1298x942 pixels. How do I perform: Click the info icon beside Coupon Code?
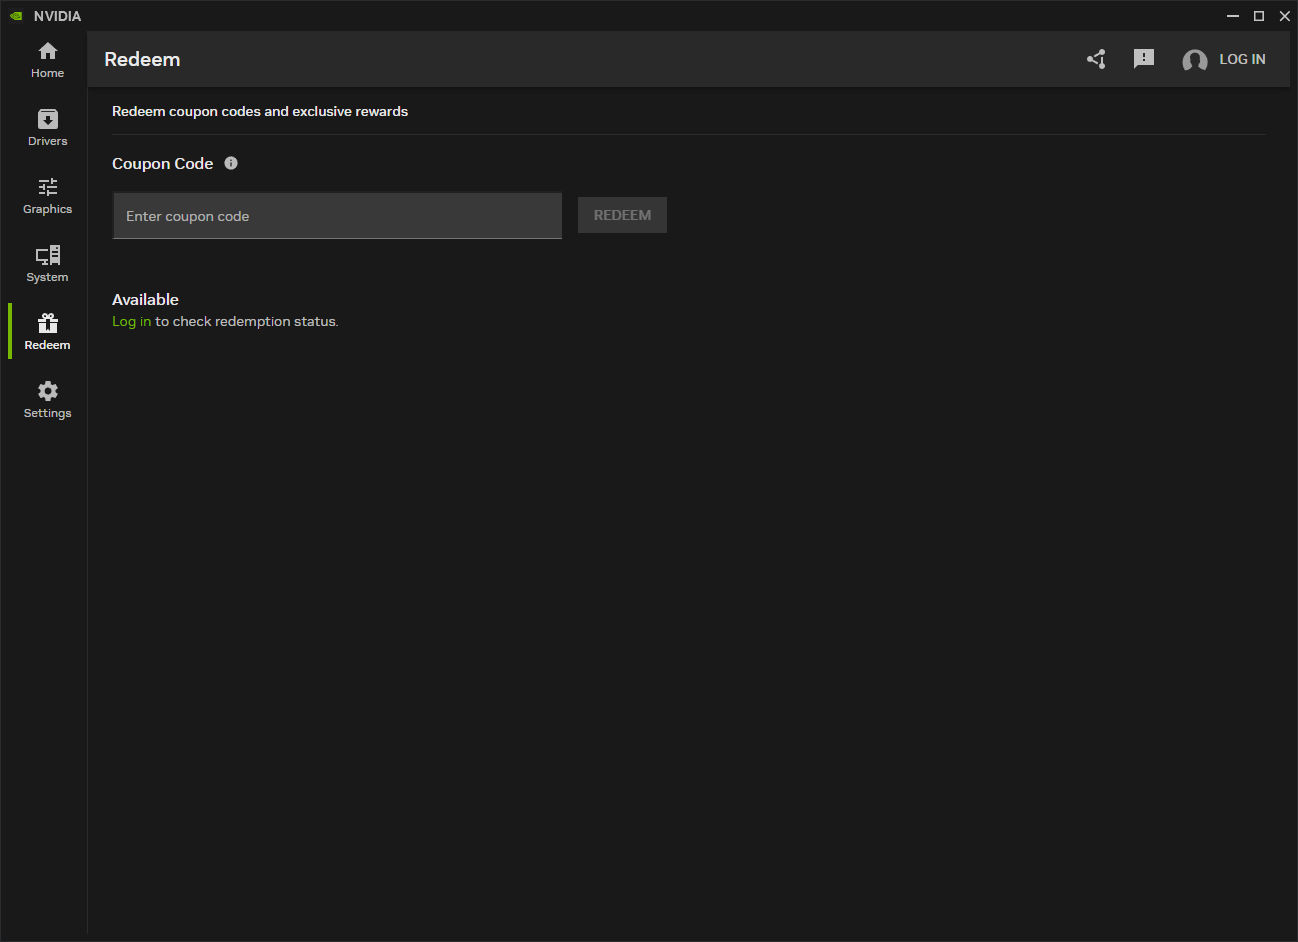tap(231, 163)
